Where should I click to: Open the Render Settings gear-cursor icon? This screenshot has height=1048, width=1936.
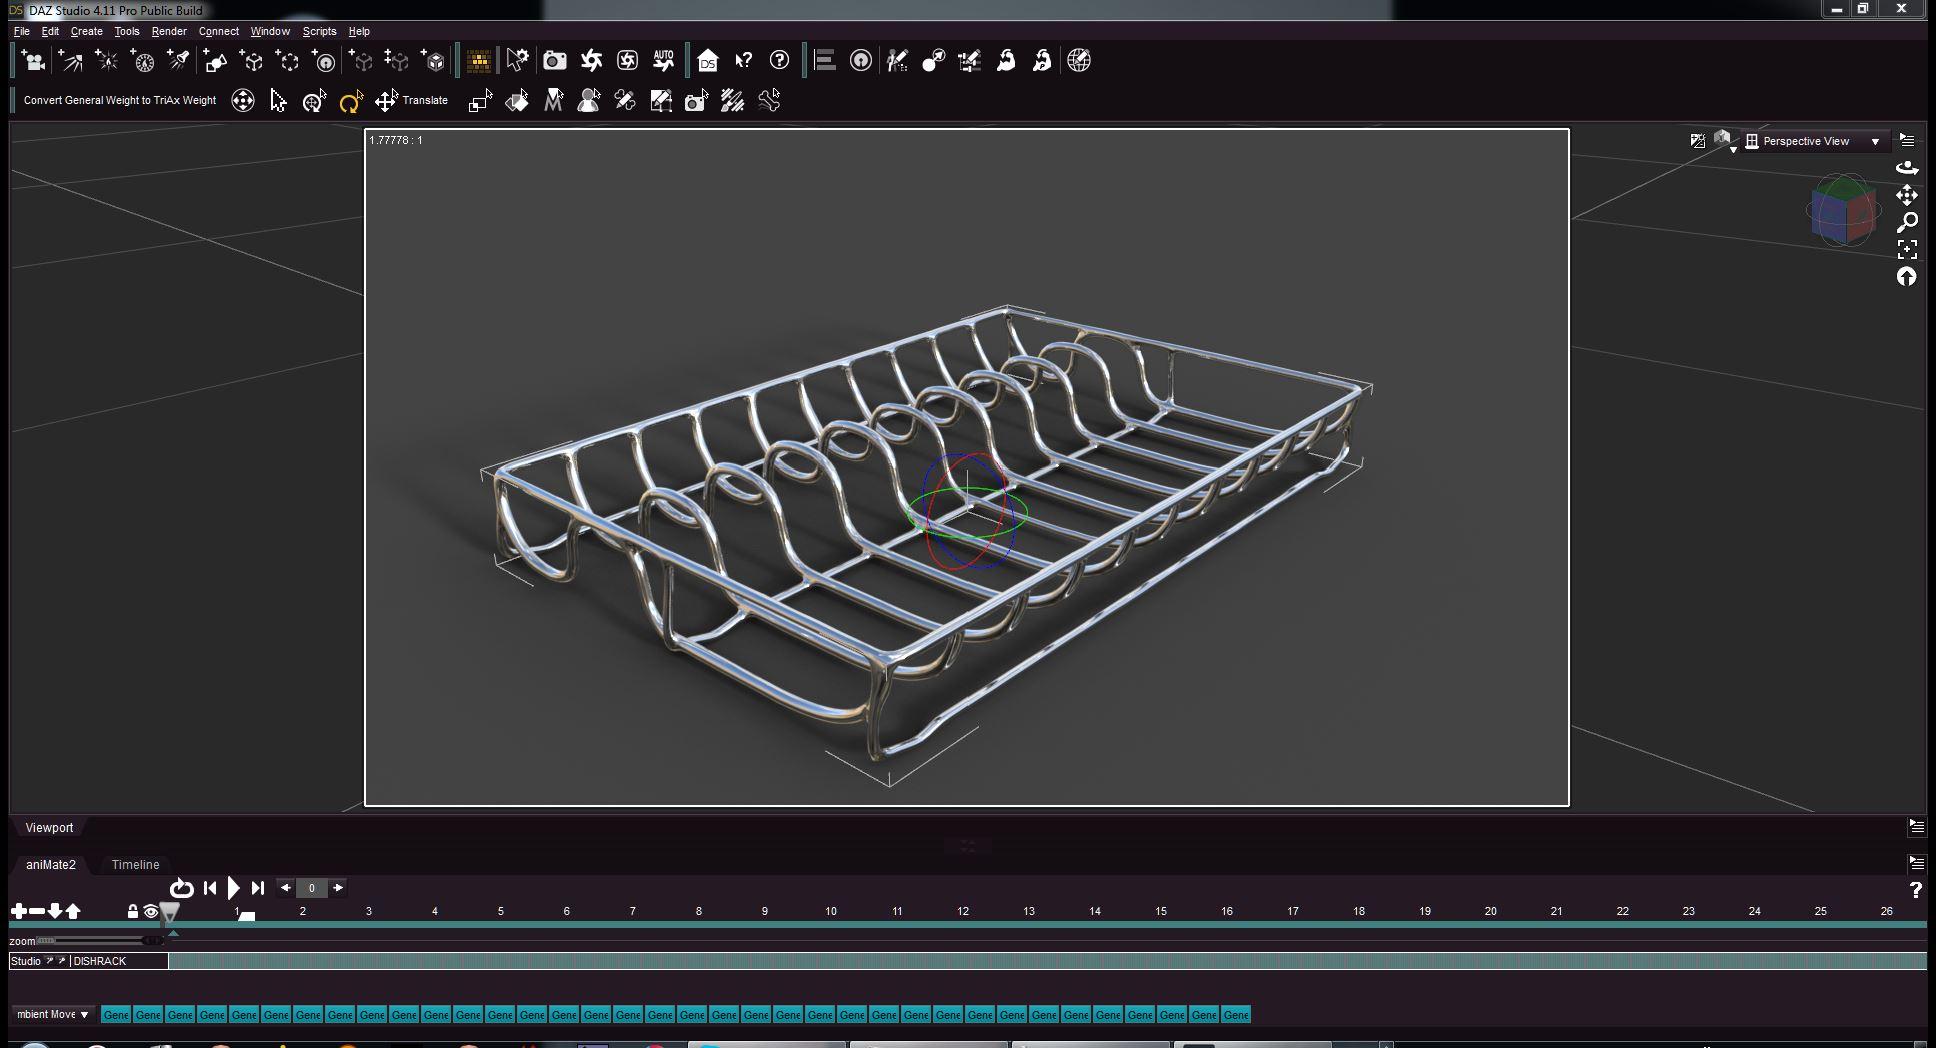pos(517,61)
